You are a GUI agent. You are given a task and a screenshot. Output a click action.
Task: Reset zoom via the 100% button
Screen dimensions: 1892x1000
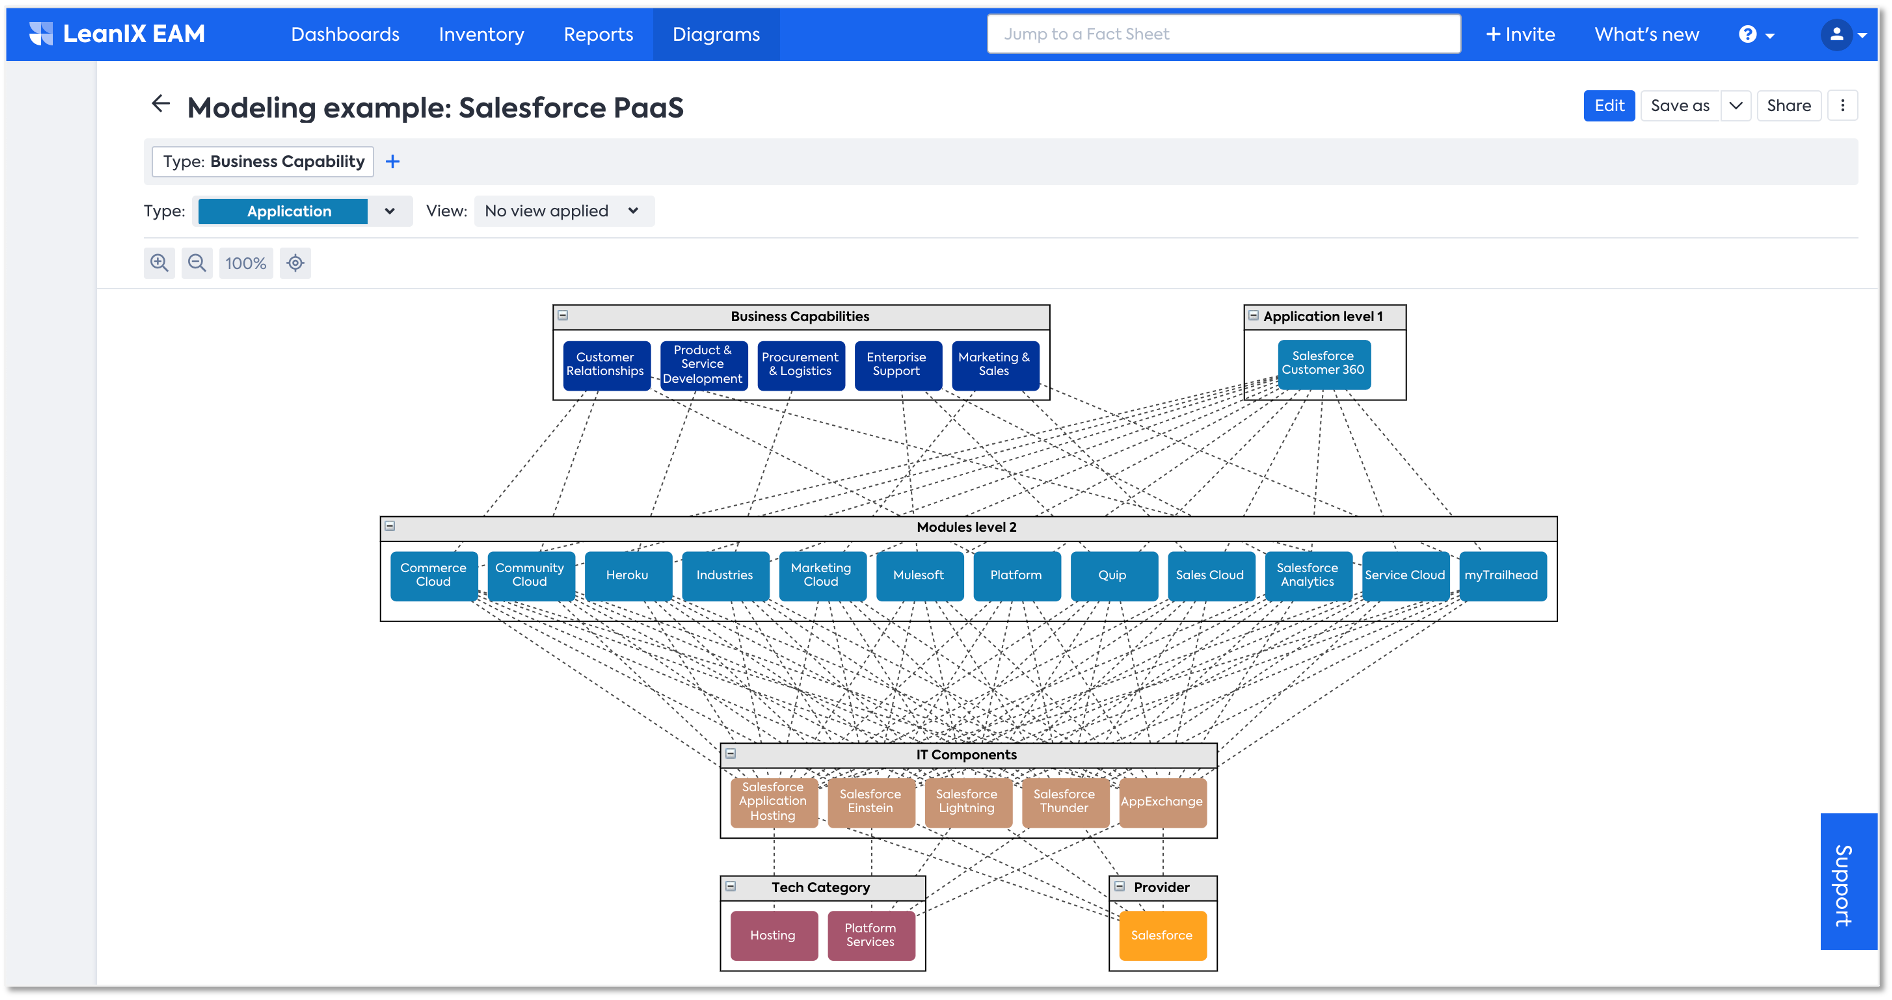coord(246,263)
